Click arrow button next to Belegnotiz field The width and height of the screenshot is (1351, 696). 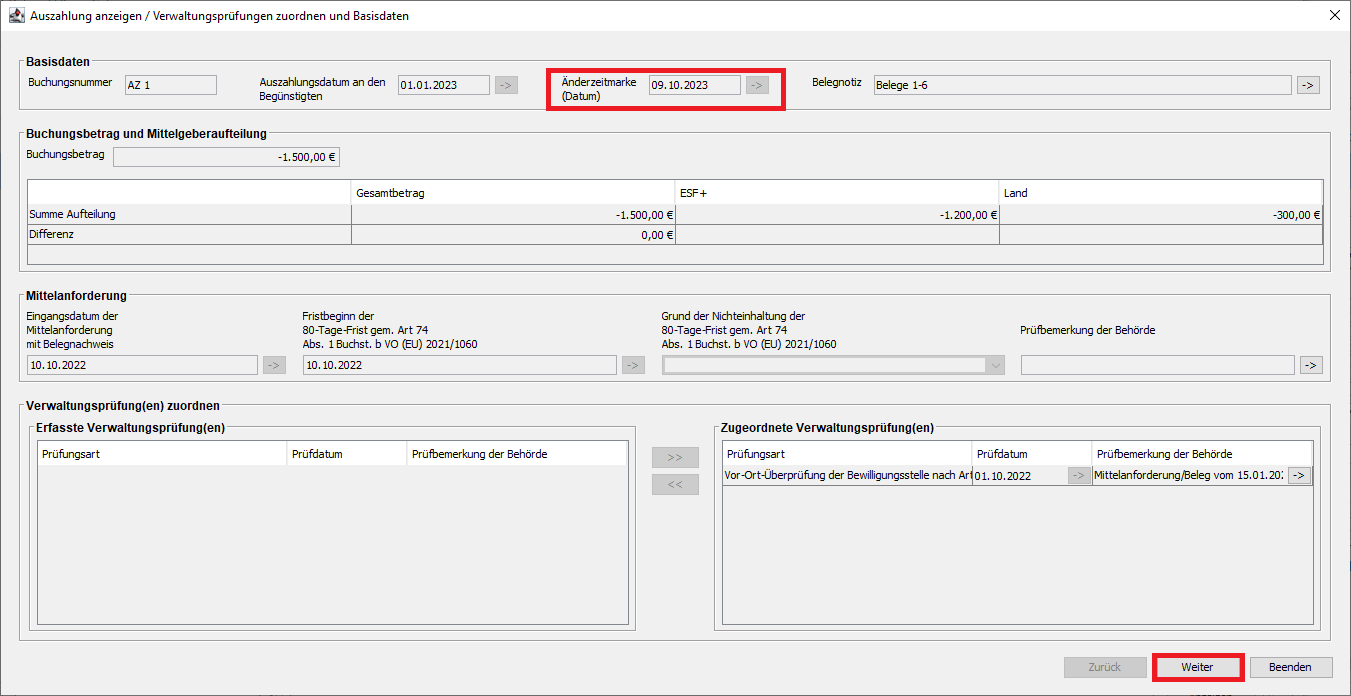point(1308,85)
